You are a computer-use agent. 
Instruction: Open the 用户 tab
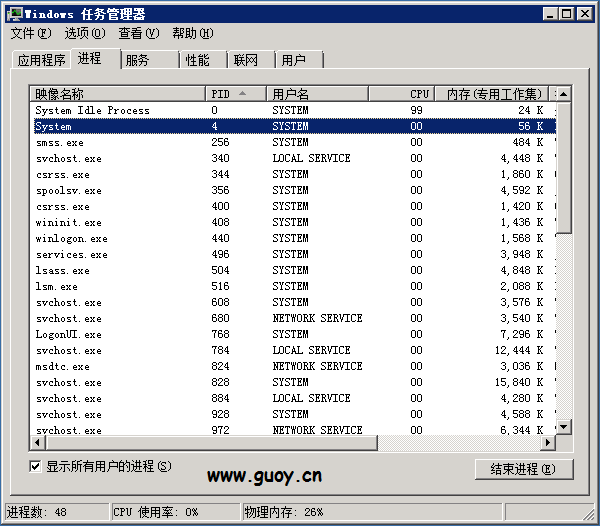tap(299, 60)
